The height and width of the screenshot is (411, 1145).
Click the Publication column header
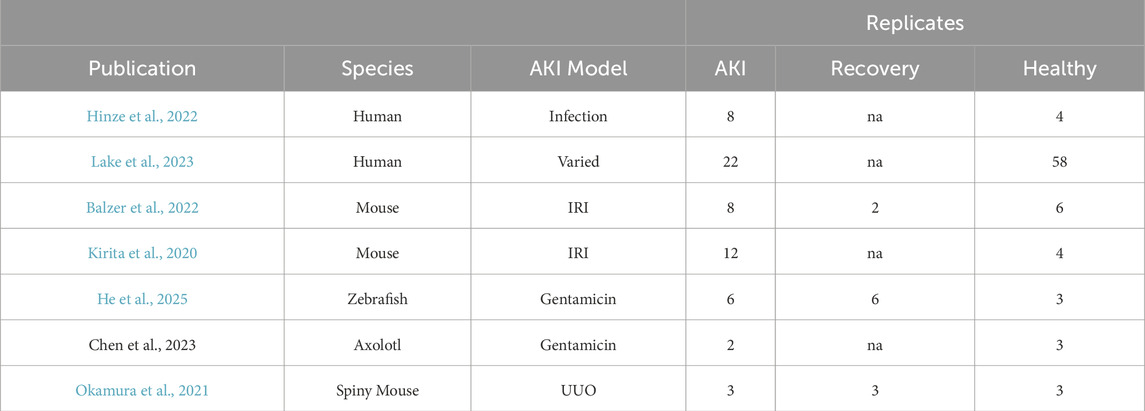(x=142, y=69)
